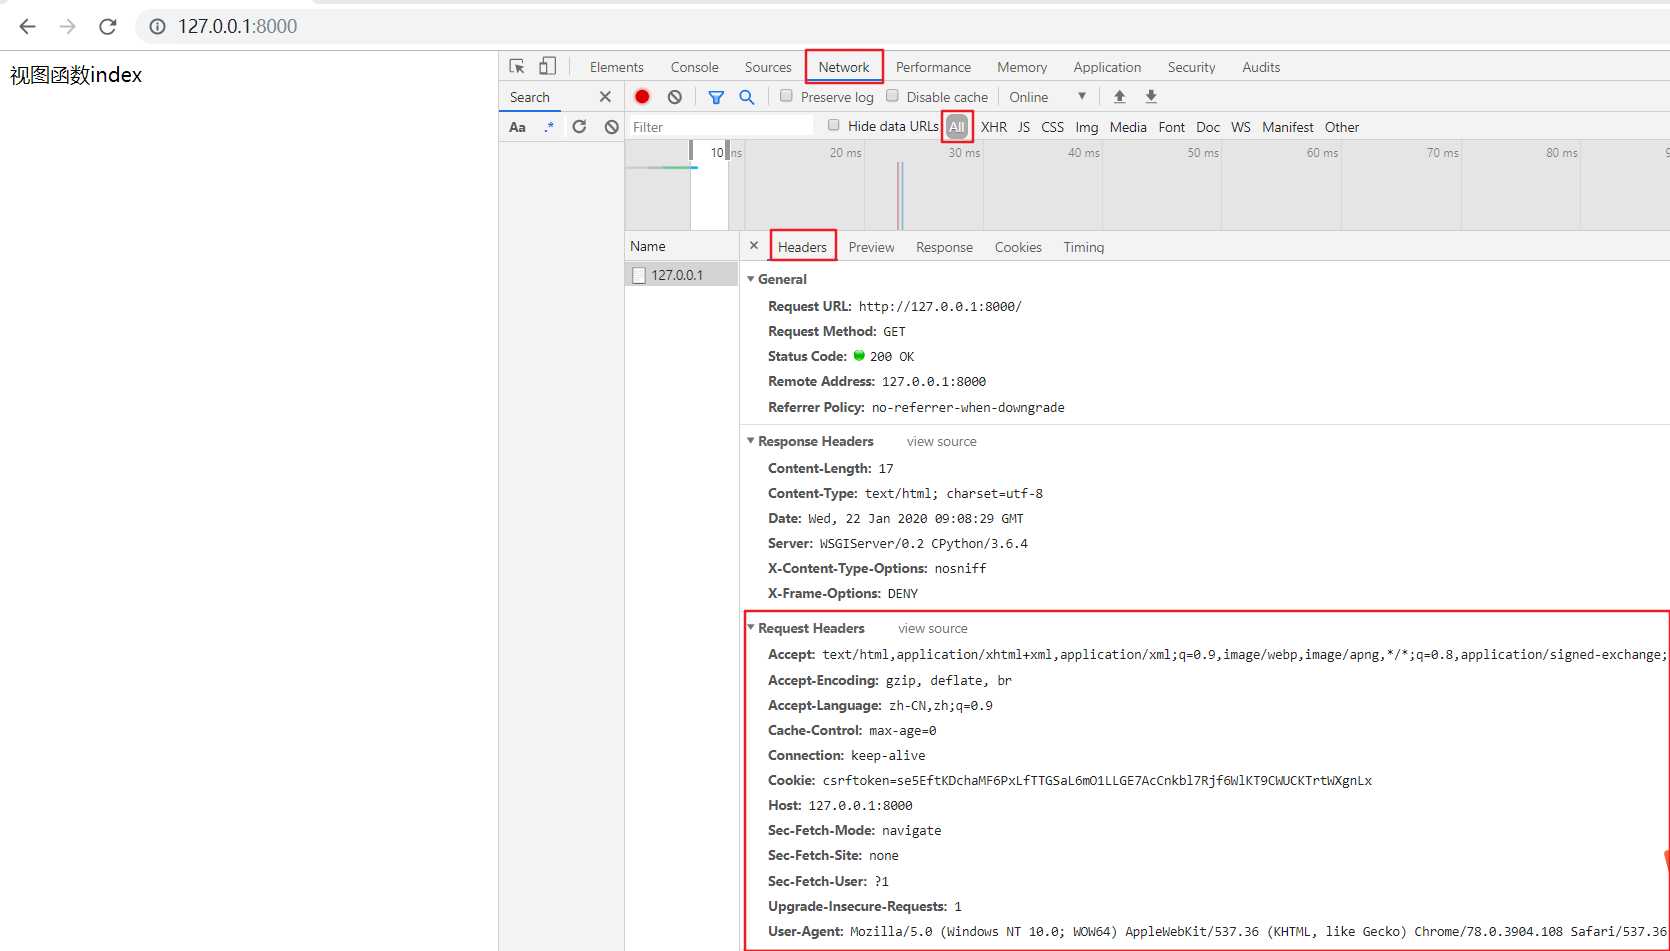The image size is (1670, 951).
Task: Filter requests by WS
Action: 1241,127
